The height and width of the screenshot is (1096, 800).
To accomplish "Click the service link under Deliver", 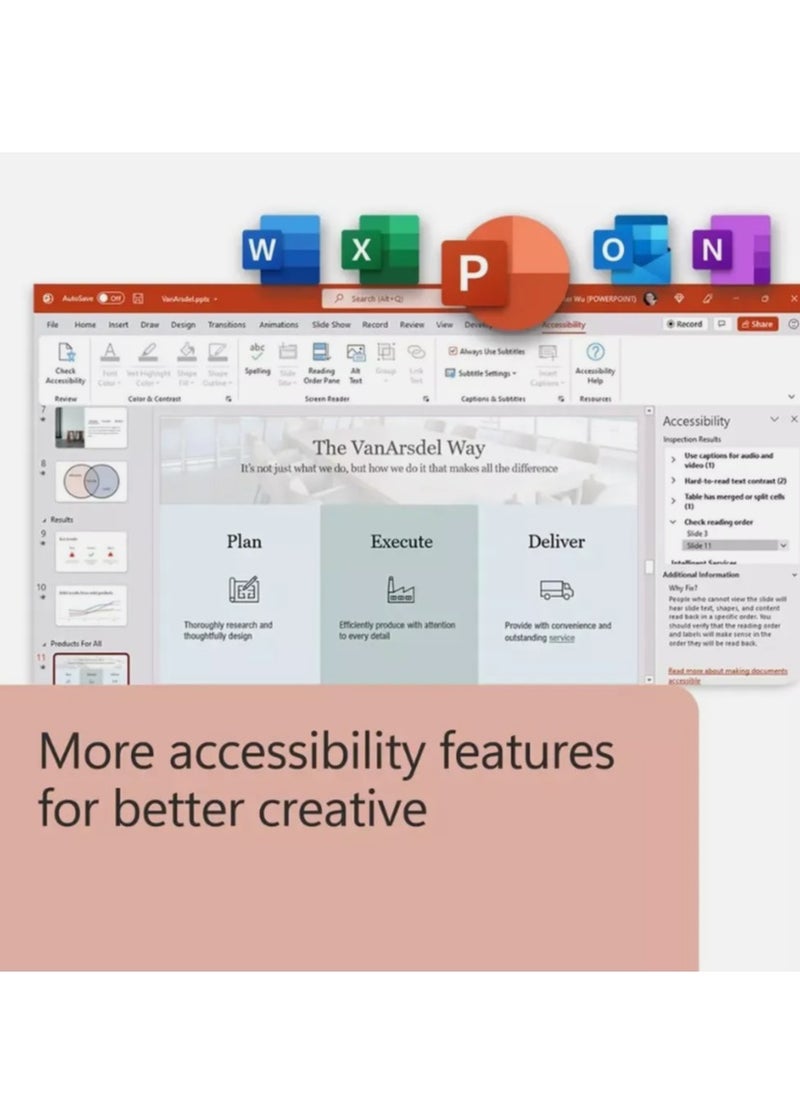I will click(562, 637).
